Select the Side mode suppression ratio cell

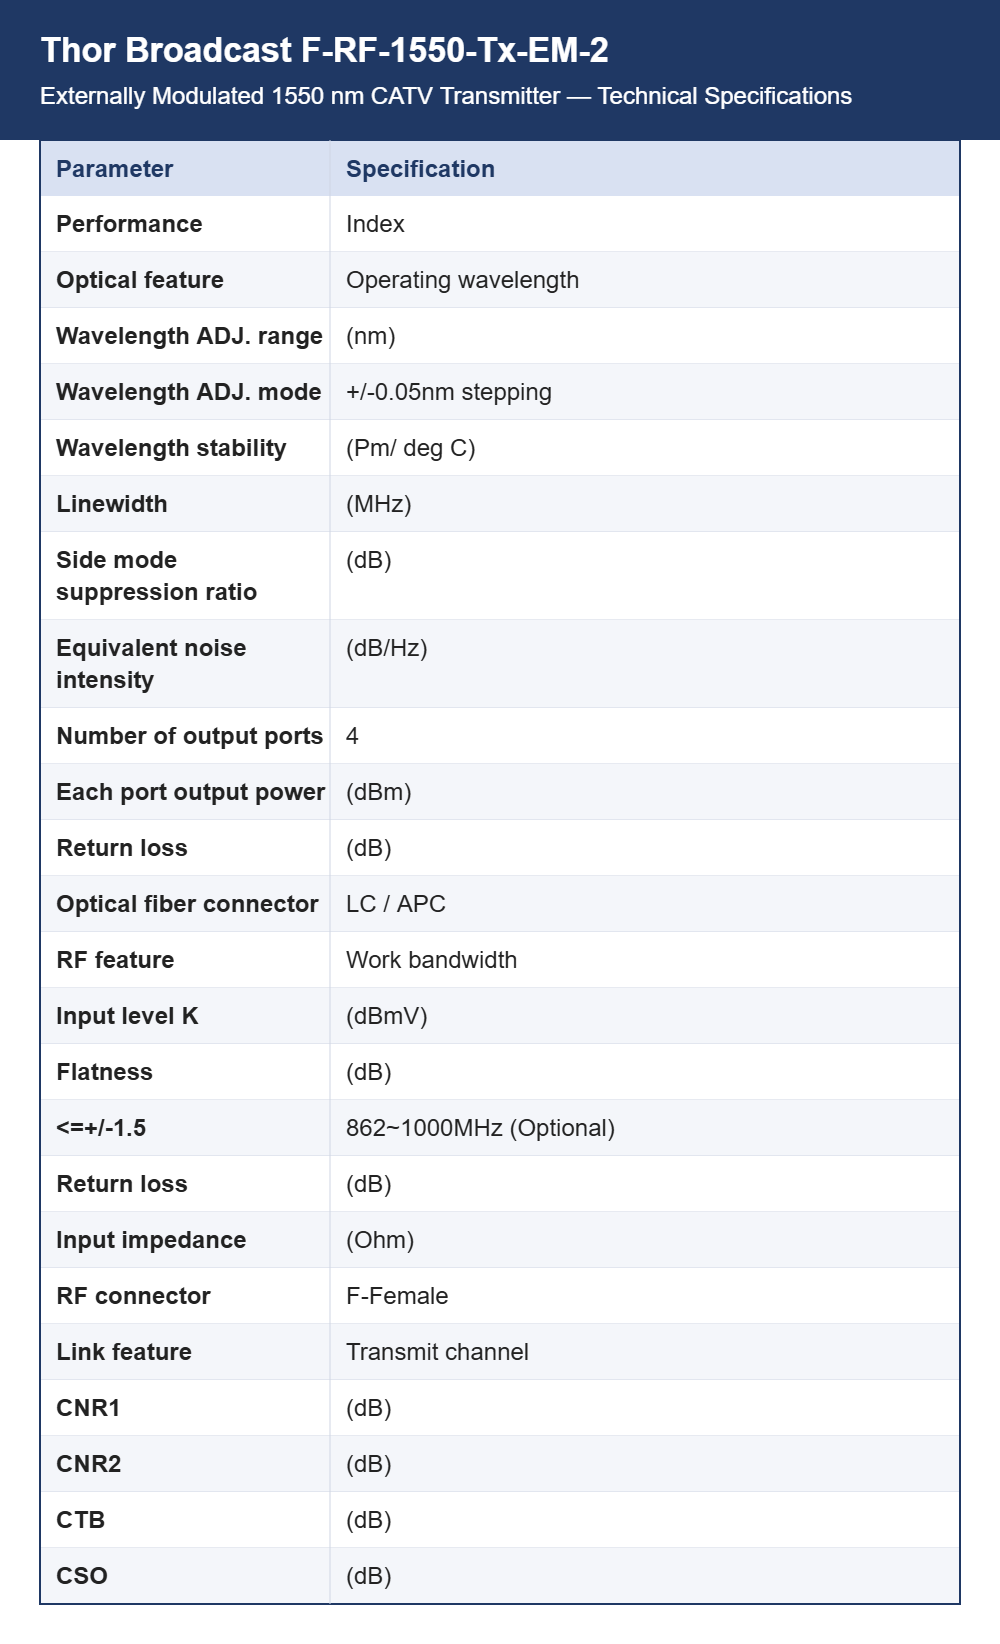click(x=185, y=576)
